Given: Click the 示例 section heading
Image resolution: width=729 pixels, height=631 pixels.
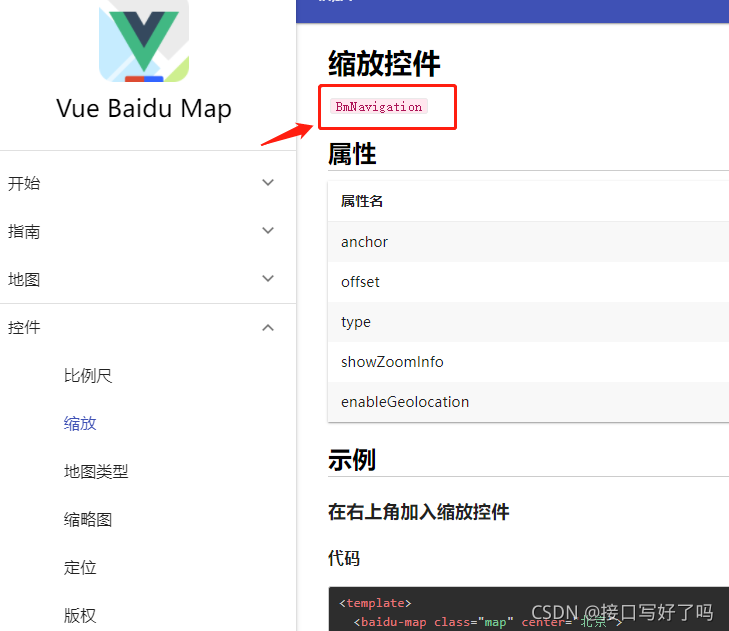Looking at the screenshot, I should click(x=352, y=460).
